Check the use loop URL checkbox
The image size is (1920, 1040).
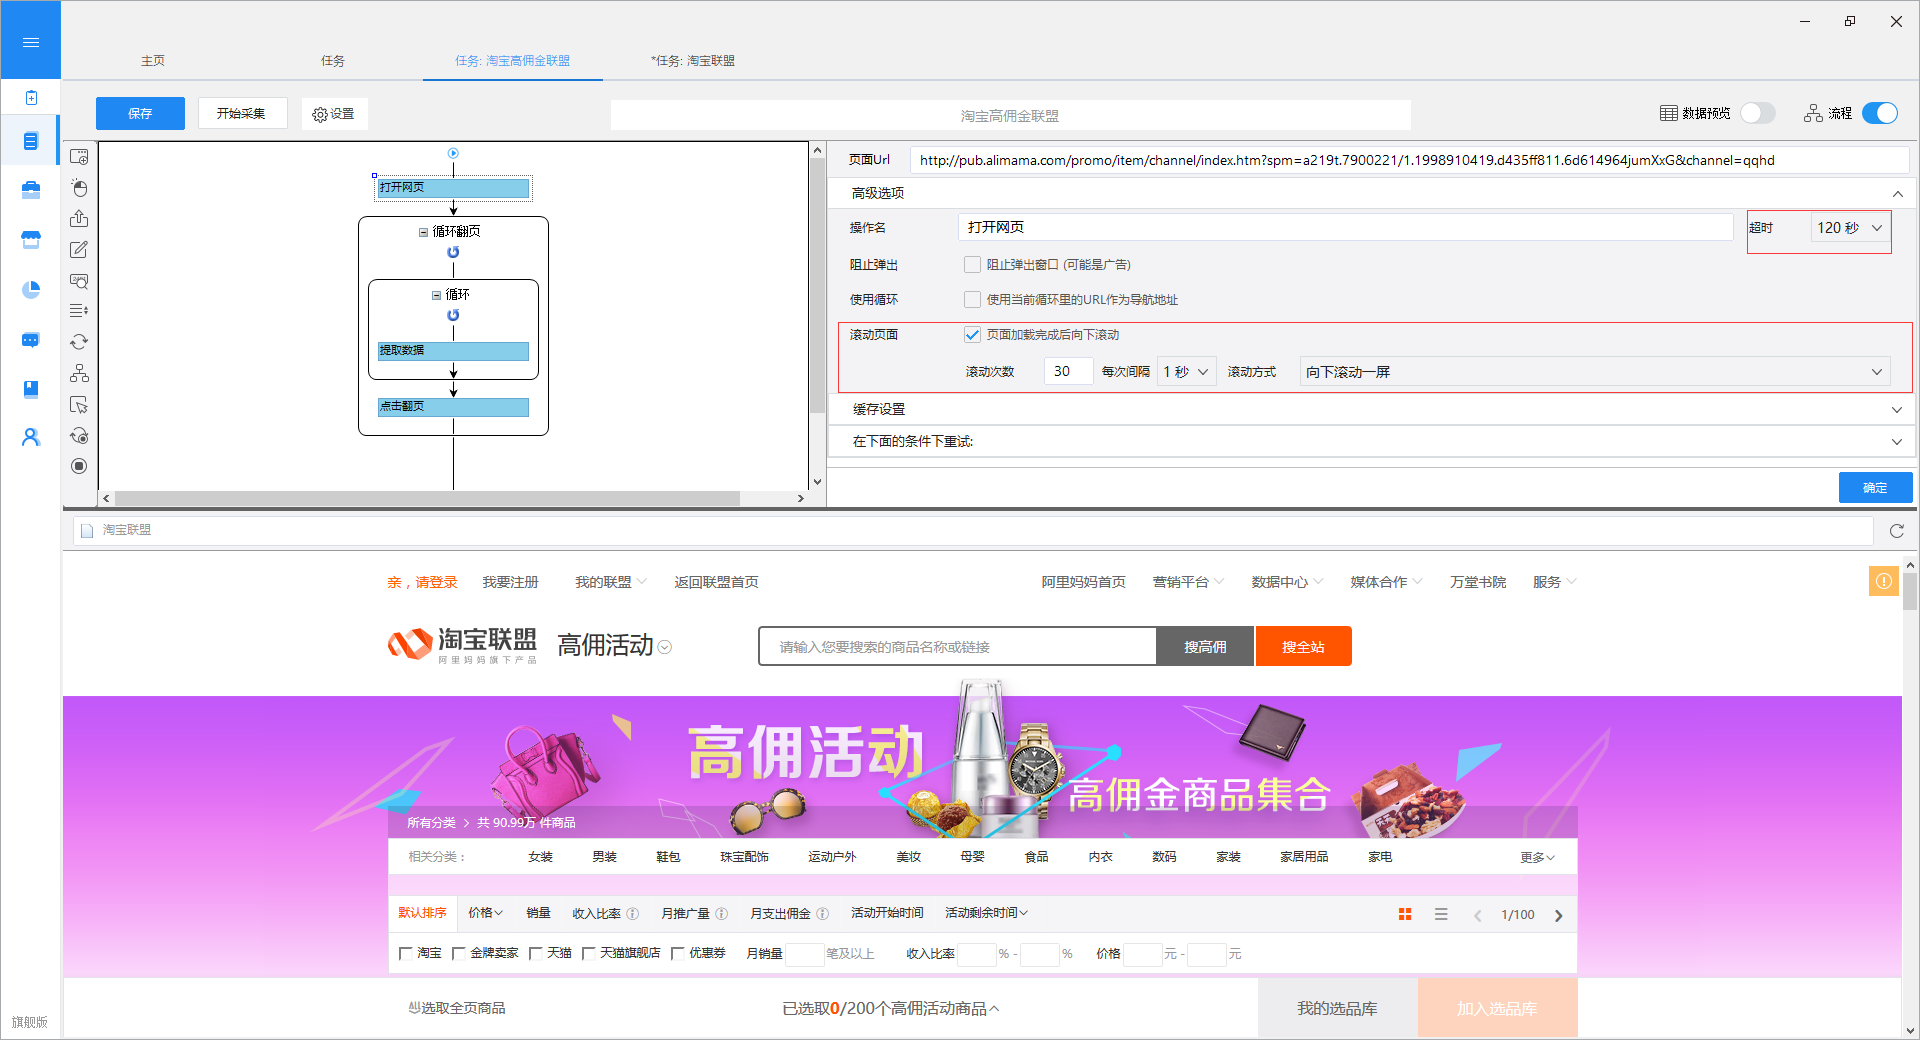coord(972,300)
